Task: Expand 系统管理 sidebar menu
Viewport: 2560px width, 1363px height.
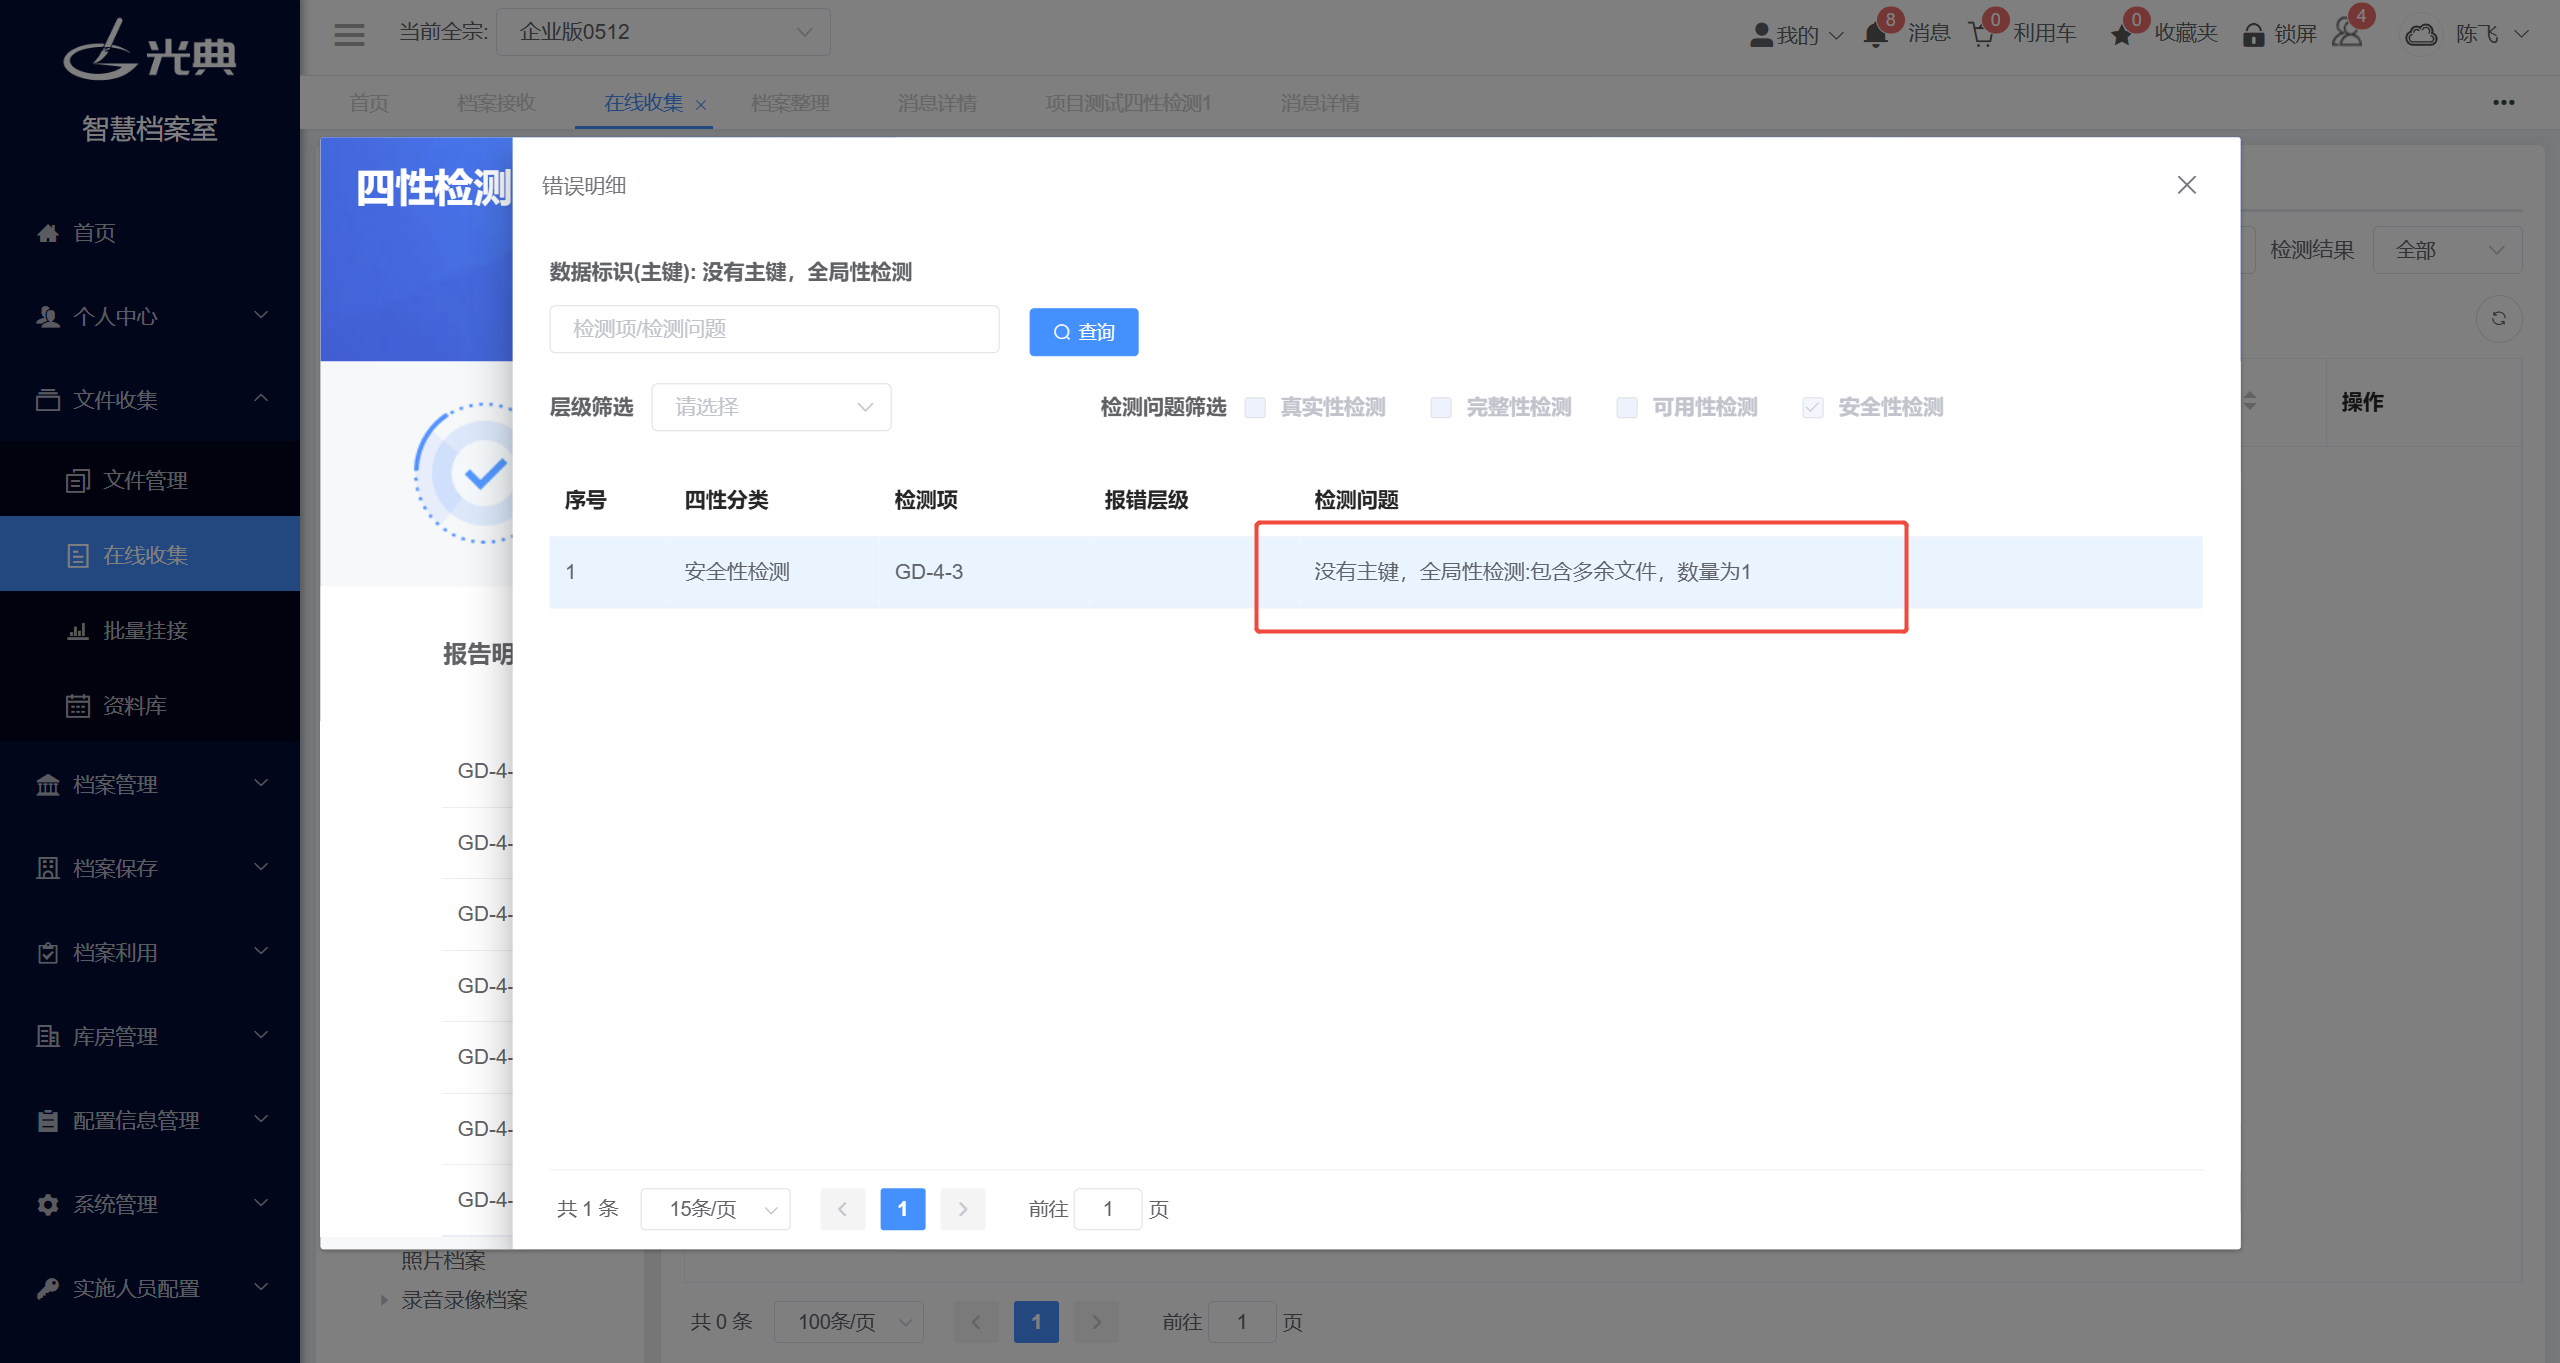Action: pos(150,1204)
